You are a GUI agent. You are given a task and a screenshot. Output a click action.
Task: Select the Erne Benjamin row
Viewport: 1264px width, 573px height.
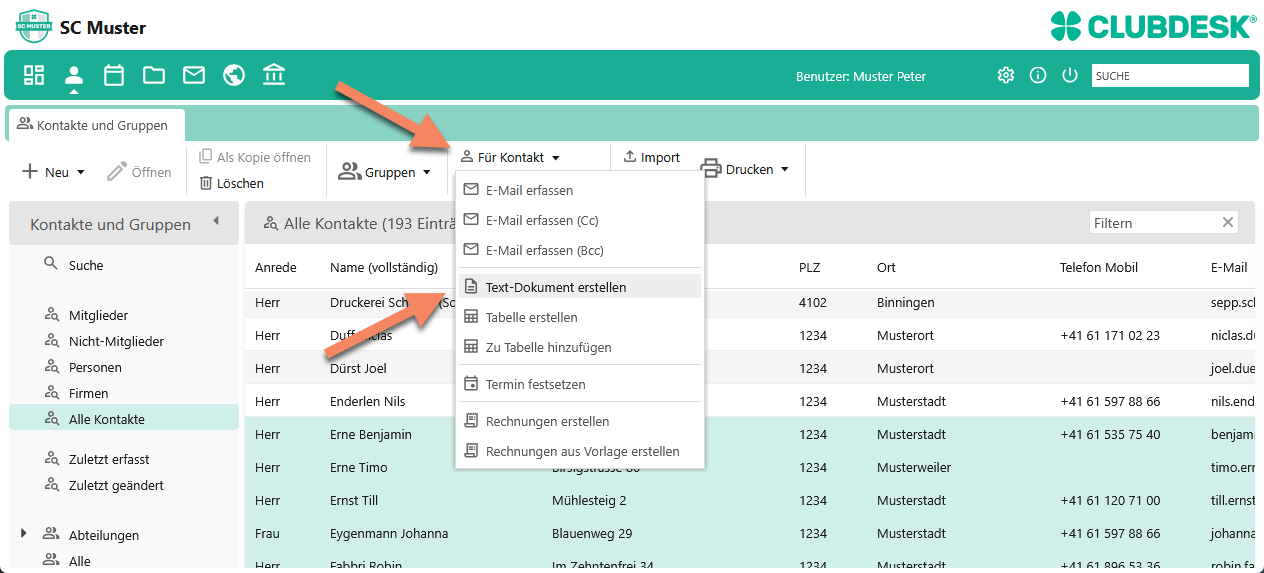coord(750,434)
